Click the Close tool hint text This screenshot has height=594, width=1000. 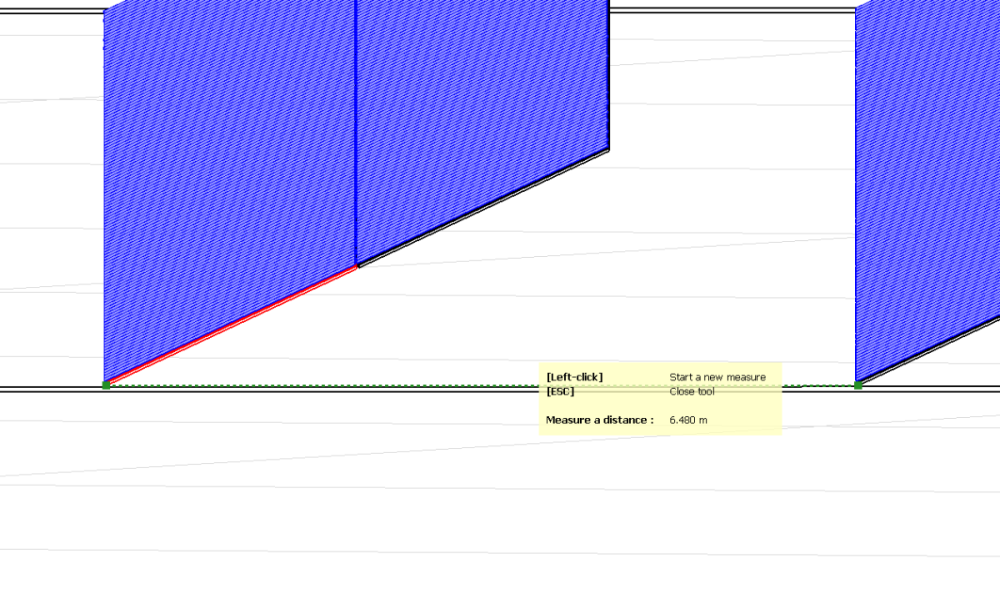point(693,391)
